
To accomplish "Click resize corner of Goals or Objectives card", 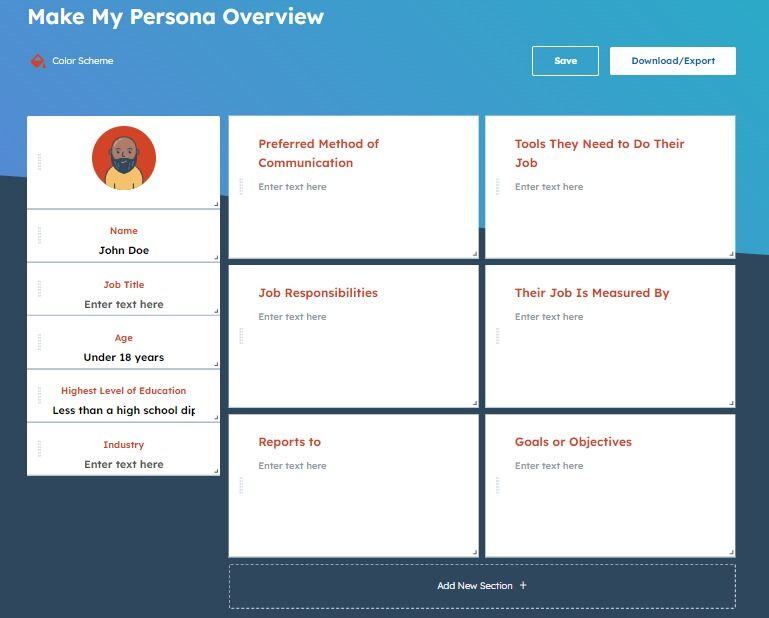I will click(730, 551).
